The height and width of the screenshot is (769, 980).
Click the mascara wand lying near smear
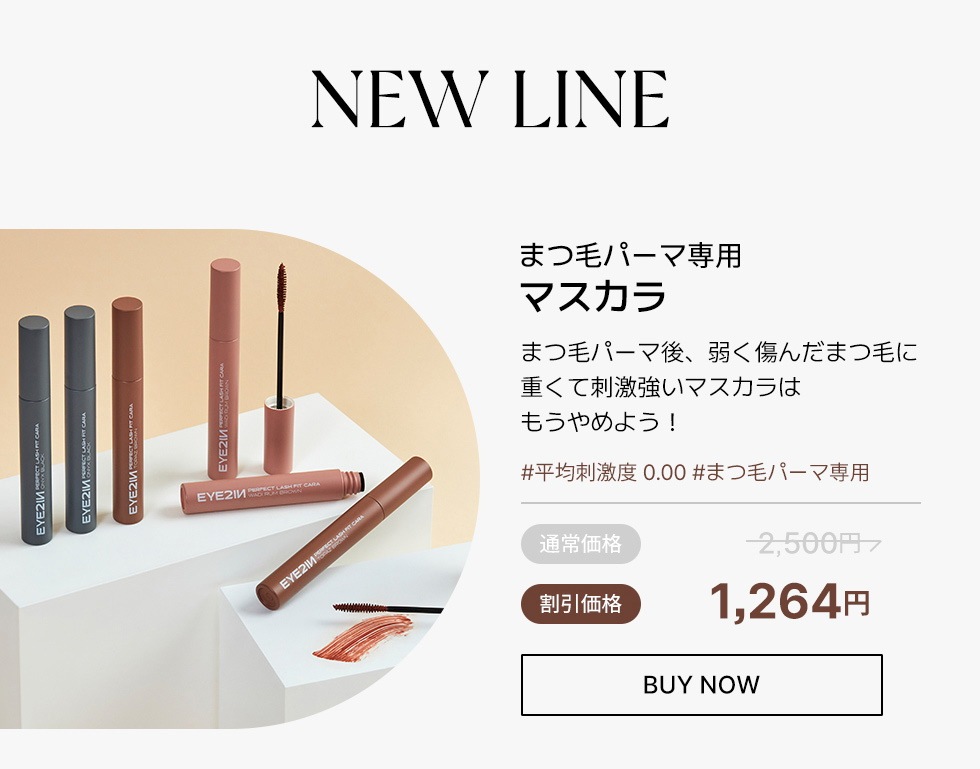[388, 607]
